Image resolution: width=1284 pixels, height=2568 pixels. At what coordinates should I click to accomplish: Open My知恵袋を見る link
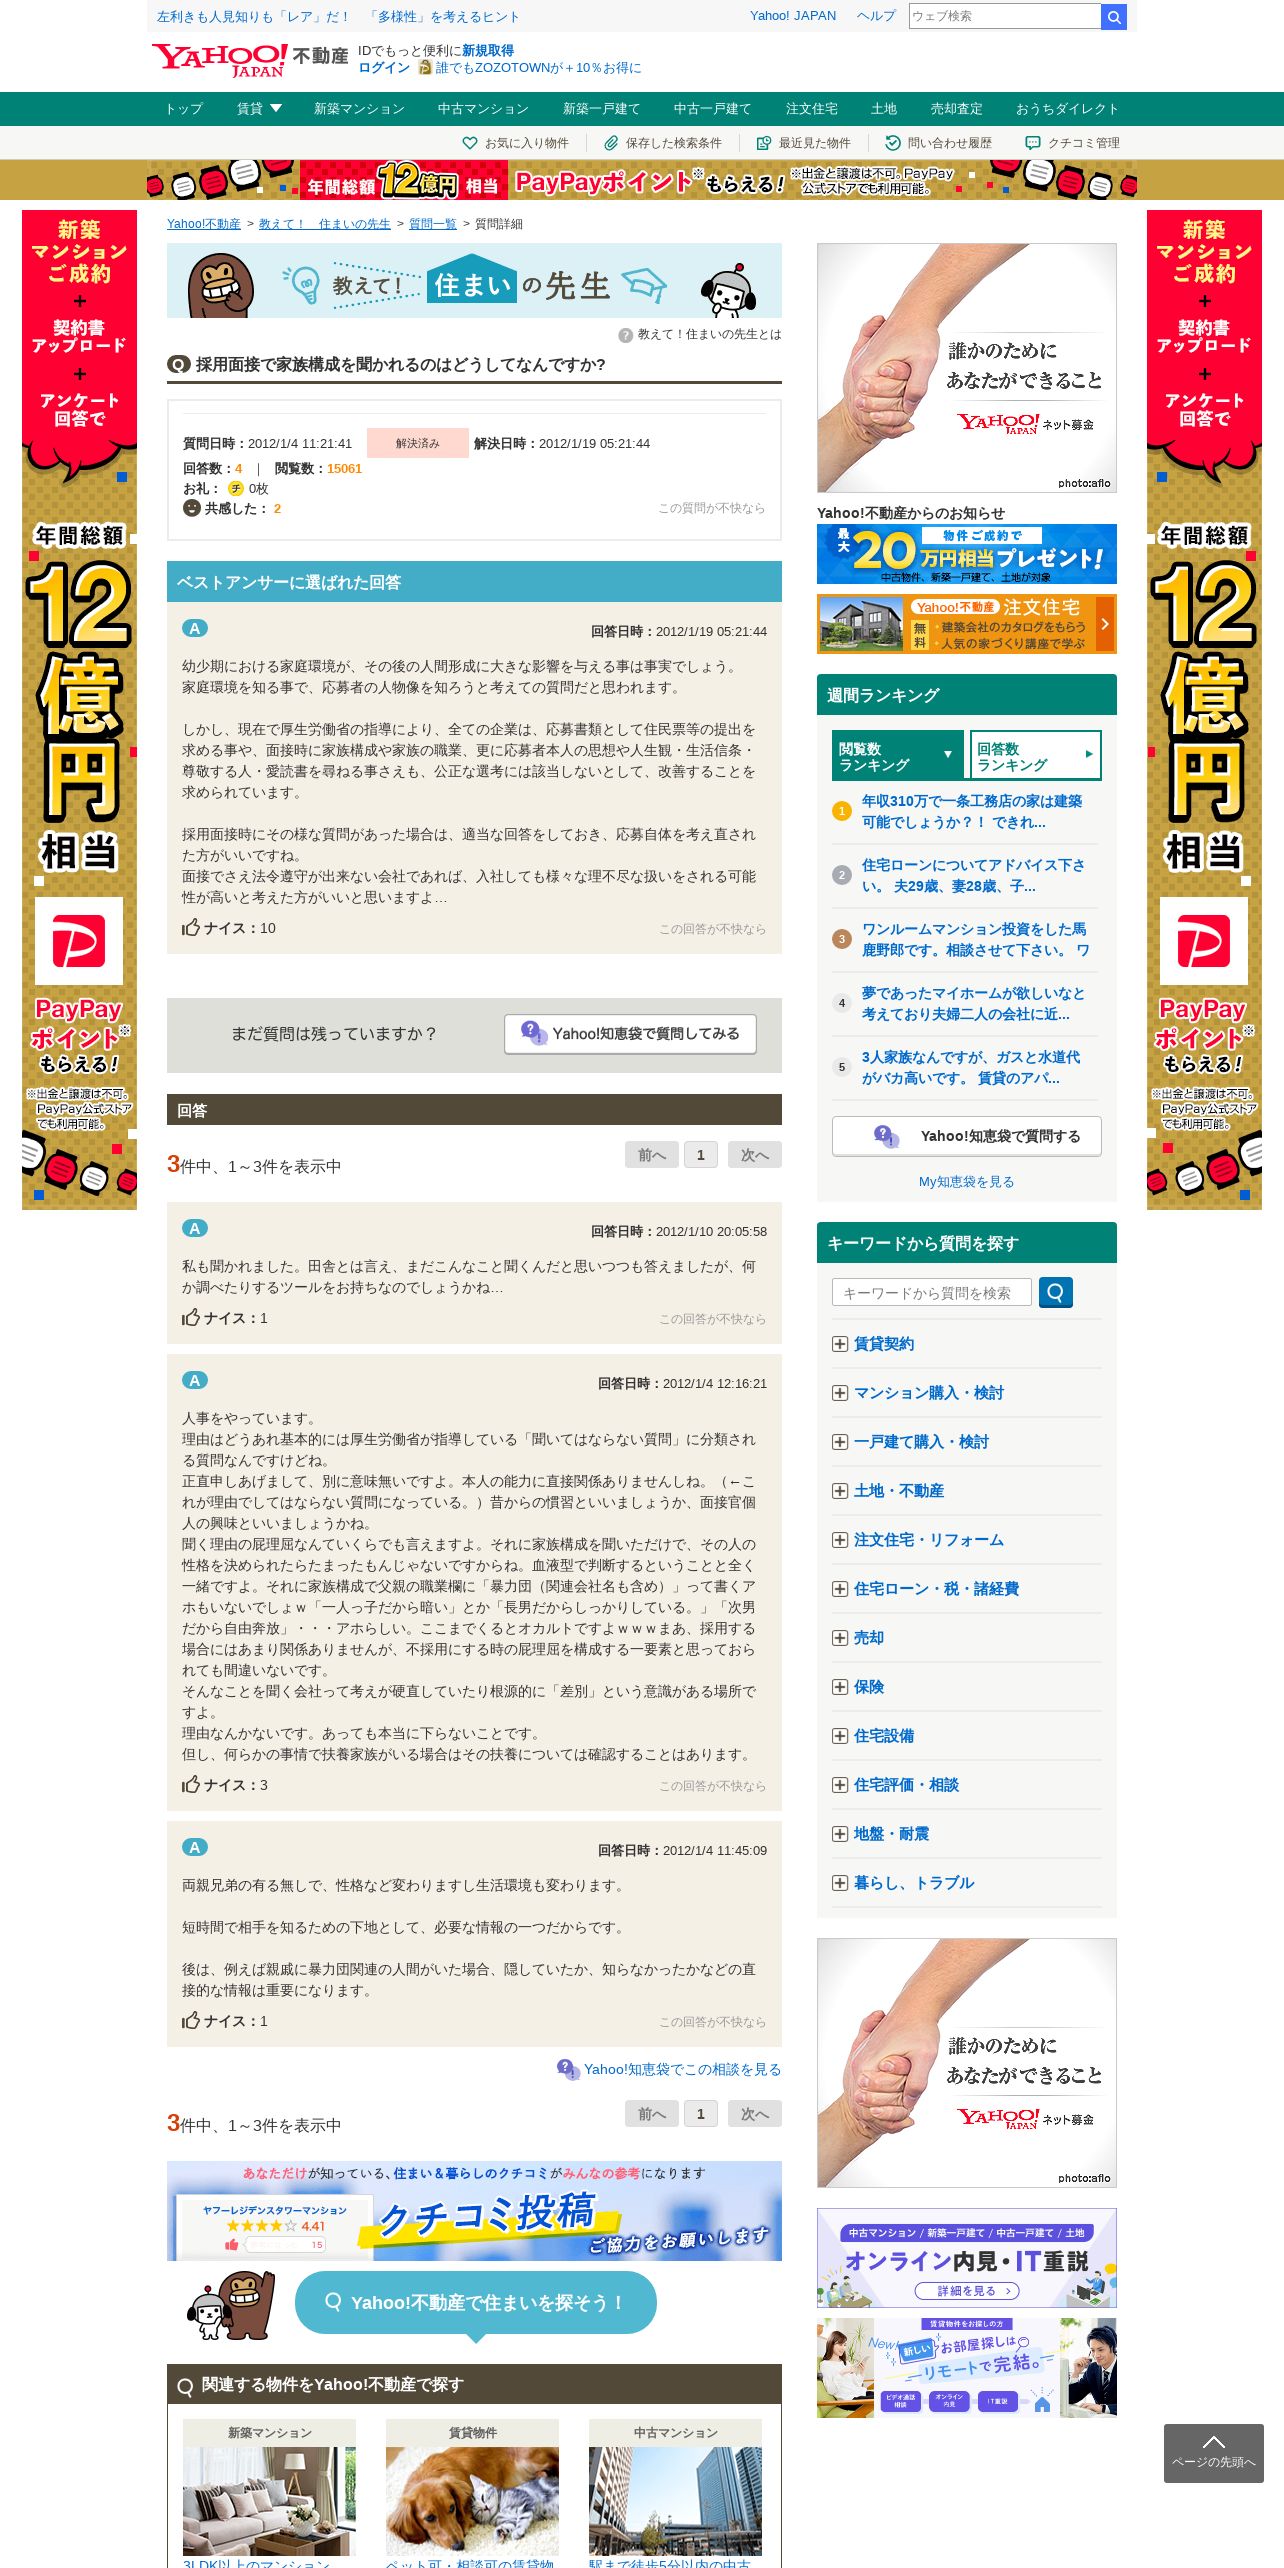967,1182
